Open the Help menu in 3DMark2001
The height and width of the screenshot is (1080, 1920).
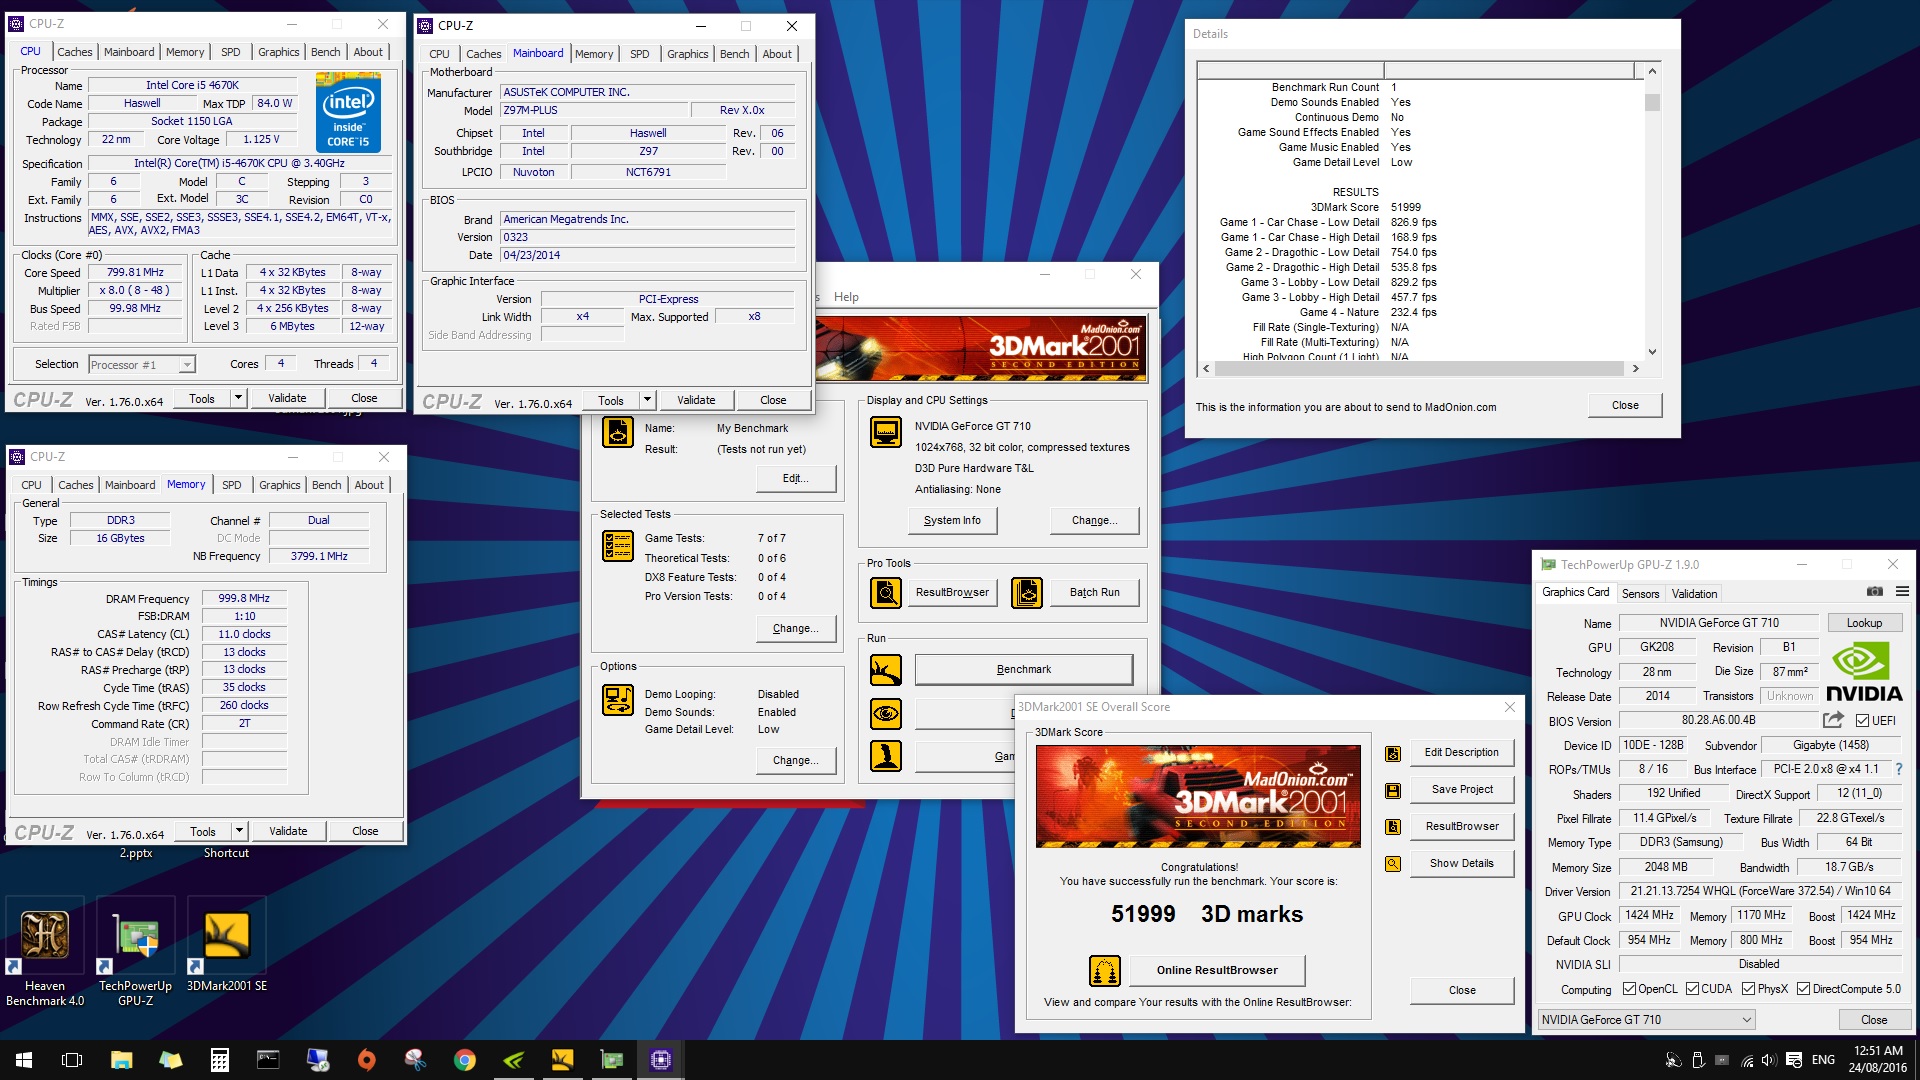[846, 297]
